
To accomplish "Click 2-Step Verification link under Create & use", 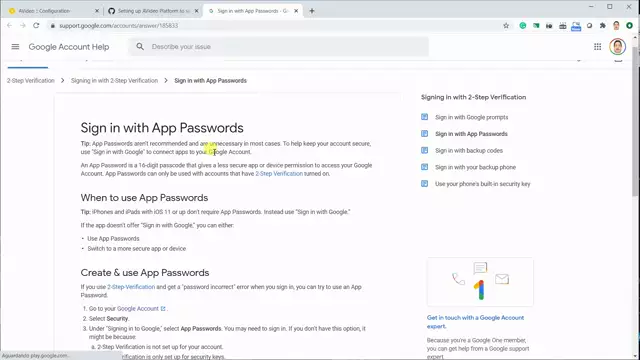I will click(x=131, y=287).
